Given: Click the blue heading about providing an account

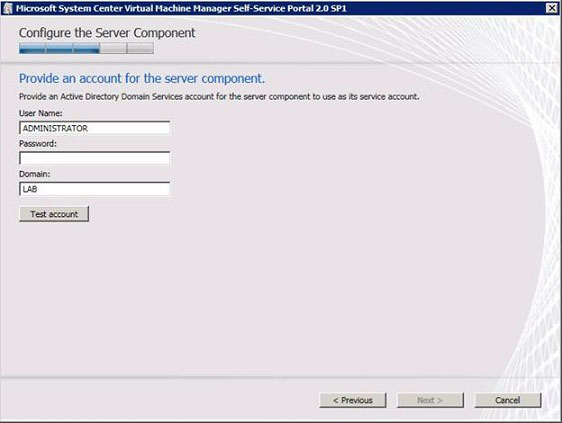Looking at the screenshot, I should point(142,79).
